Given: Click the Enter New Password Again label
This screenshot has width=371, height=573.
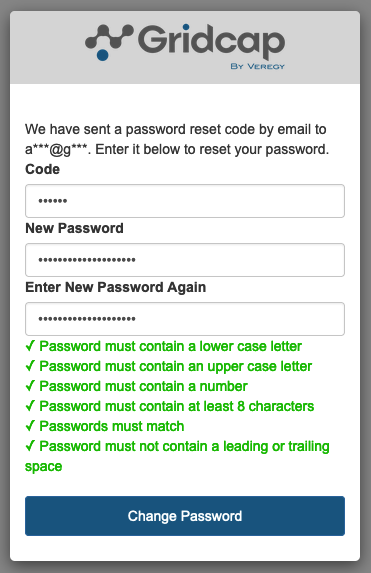Looking at the screenshot, I should click(x=116, y=287).
